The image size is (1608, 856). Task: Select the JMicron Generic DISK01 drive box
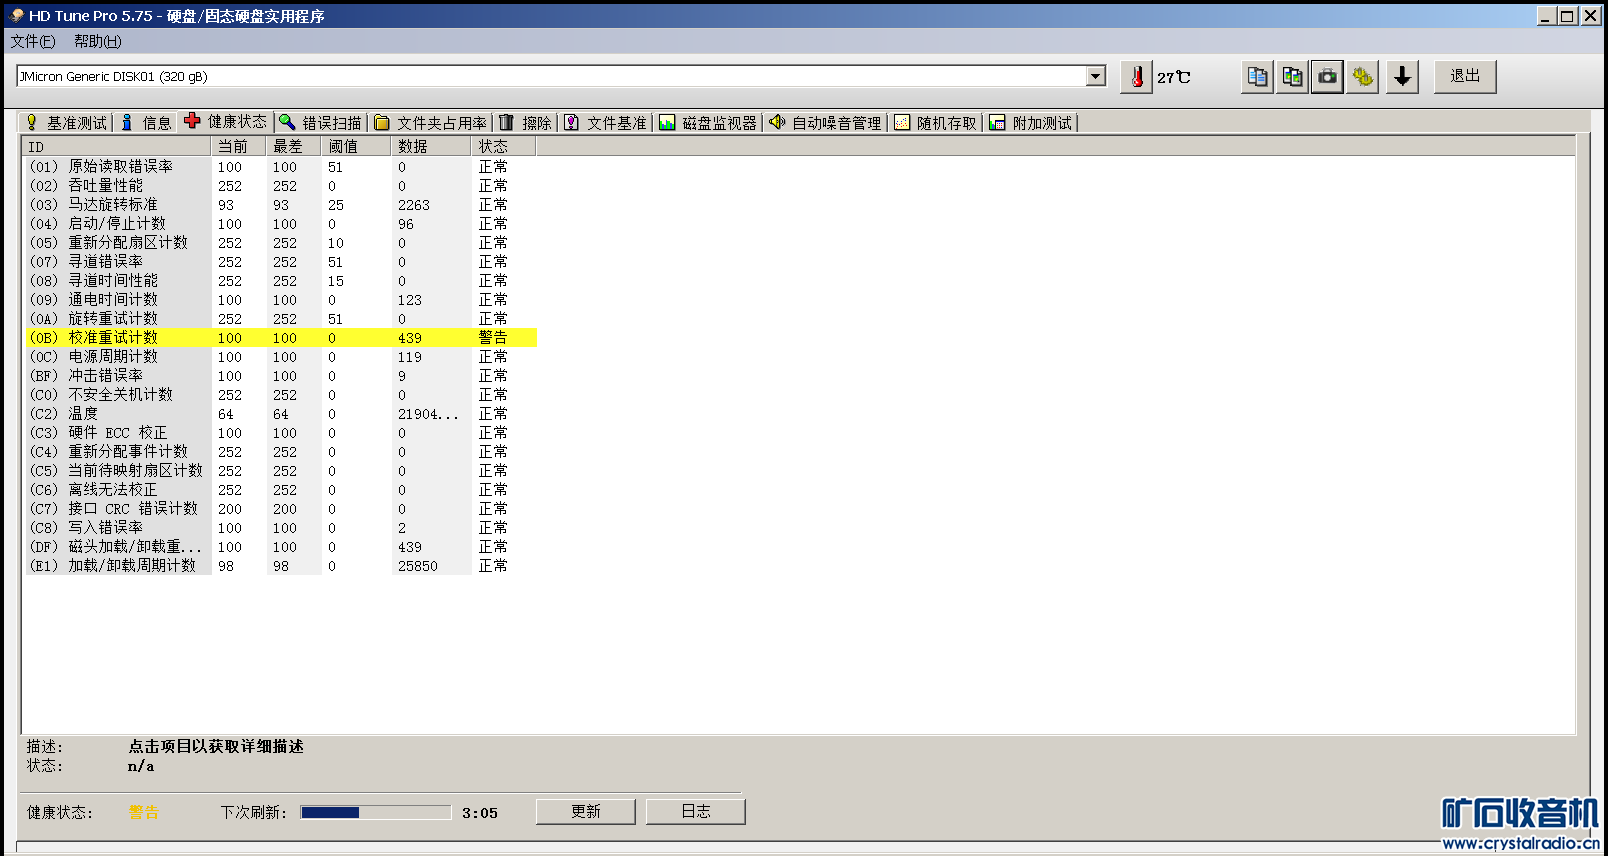coord(561,76)
